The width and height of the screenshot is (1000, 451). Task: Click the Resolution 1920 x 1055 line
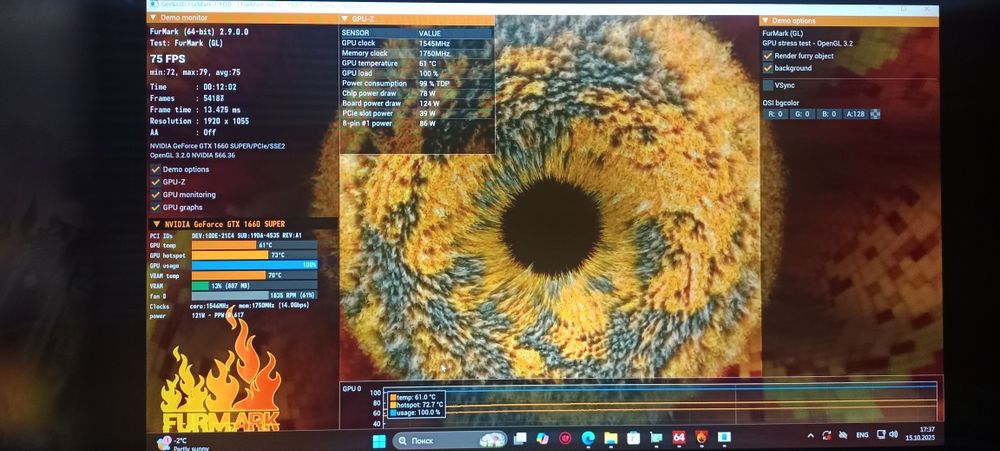(x=200, y=121)
